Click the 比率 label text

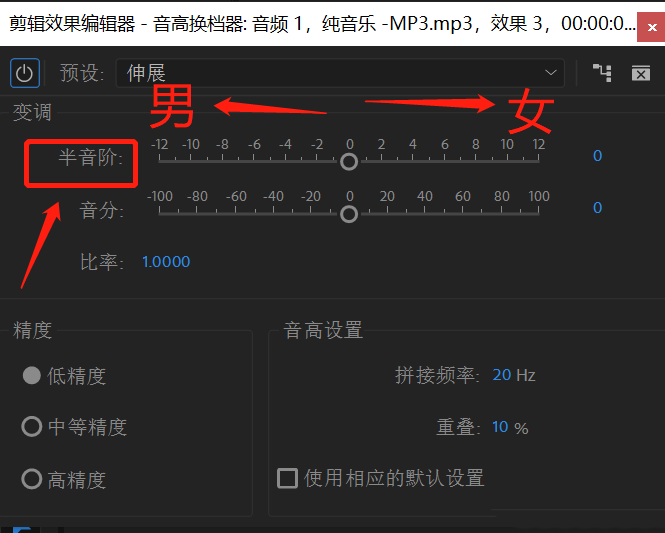102,262
